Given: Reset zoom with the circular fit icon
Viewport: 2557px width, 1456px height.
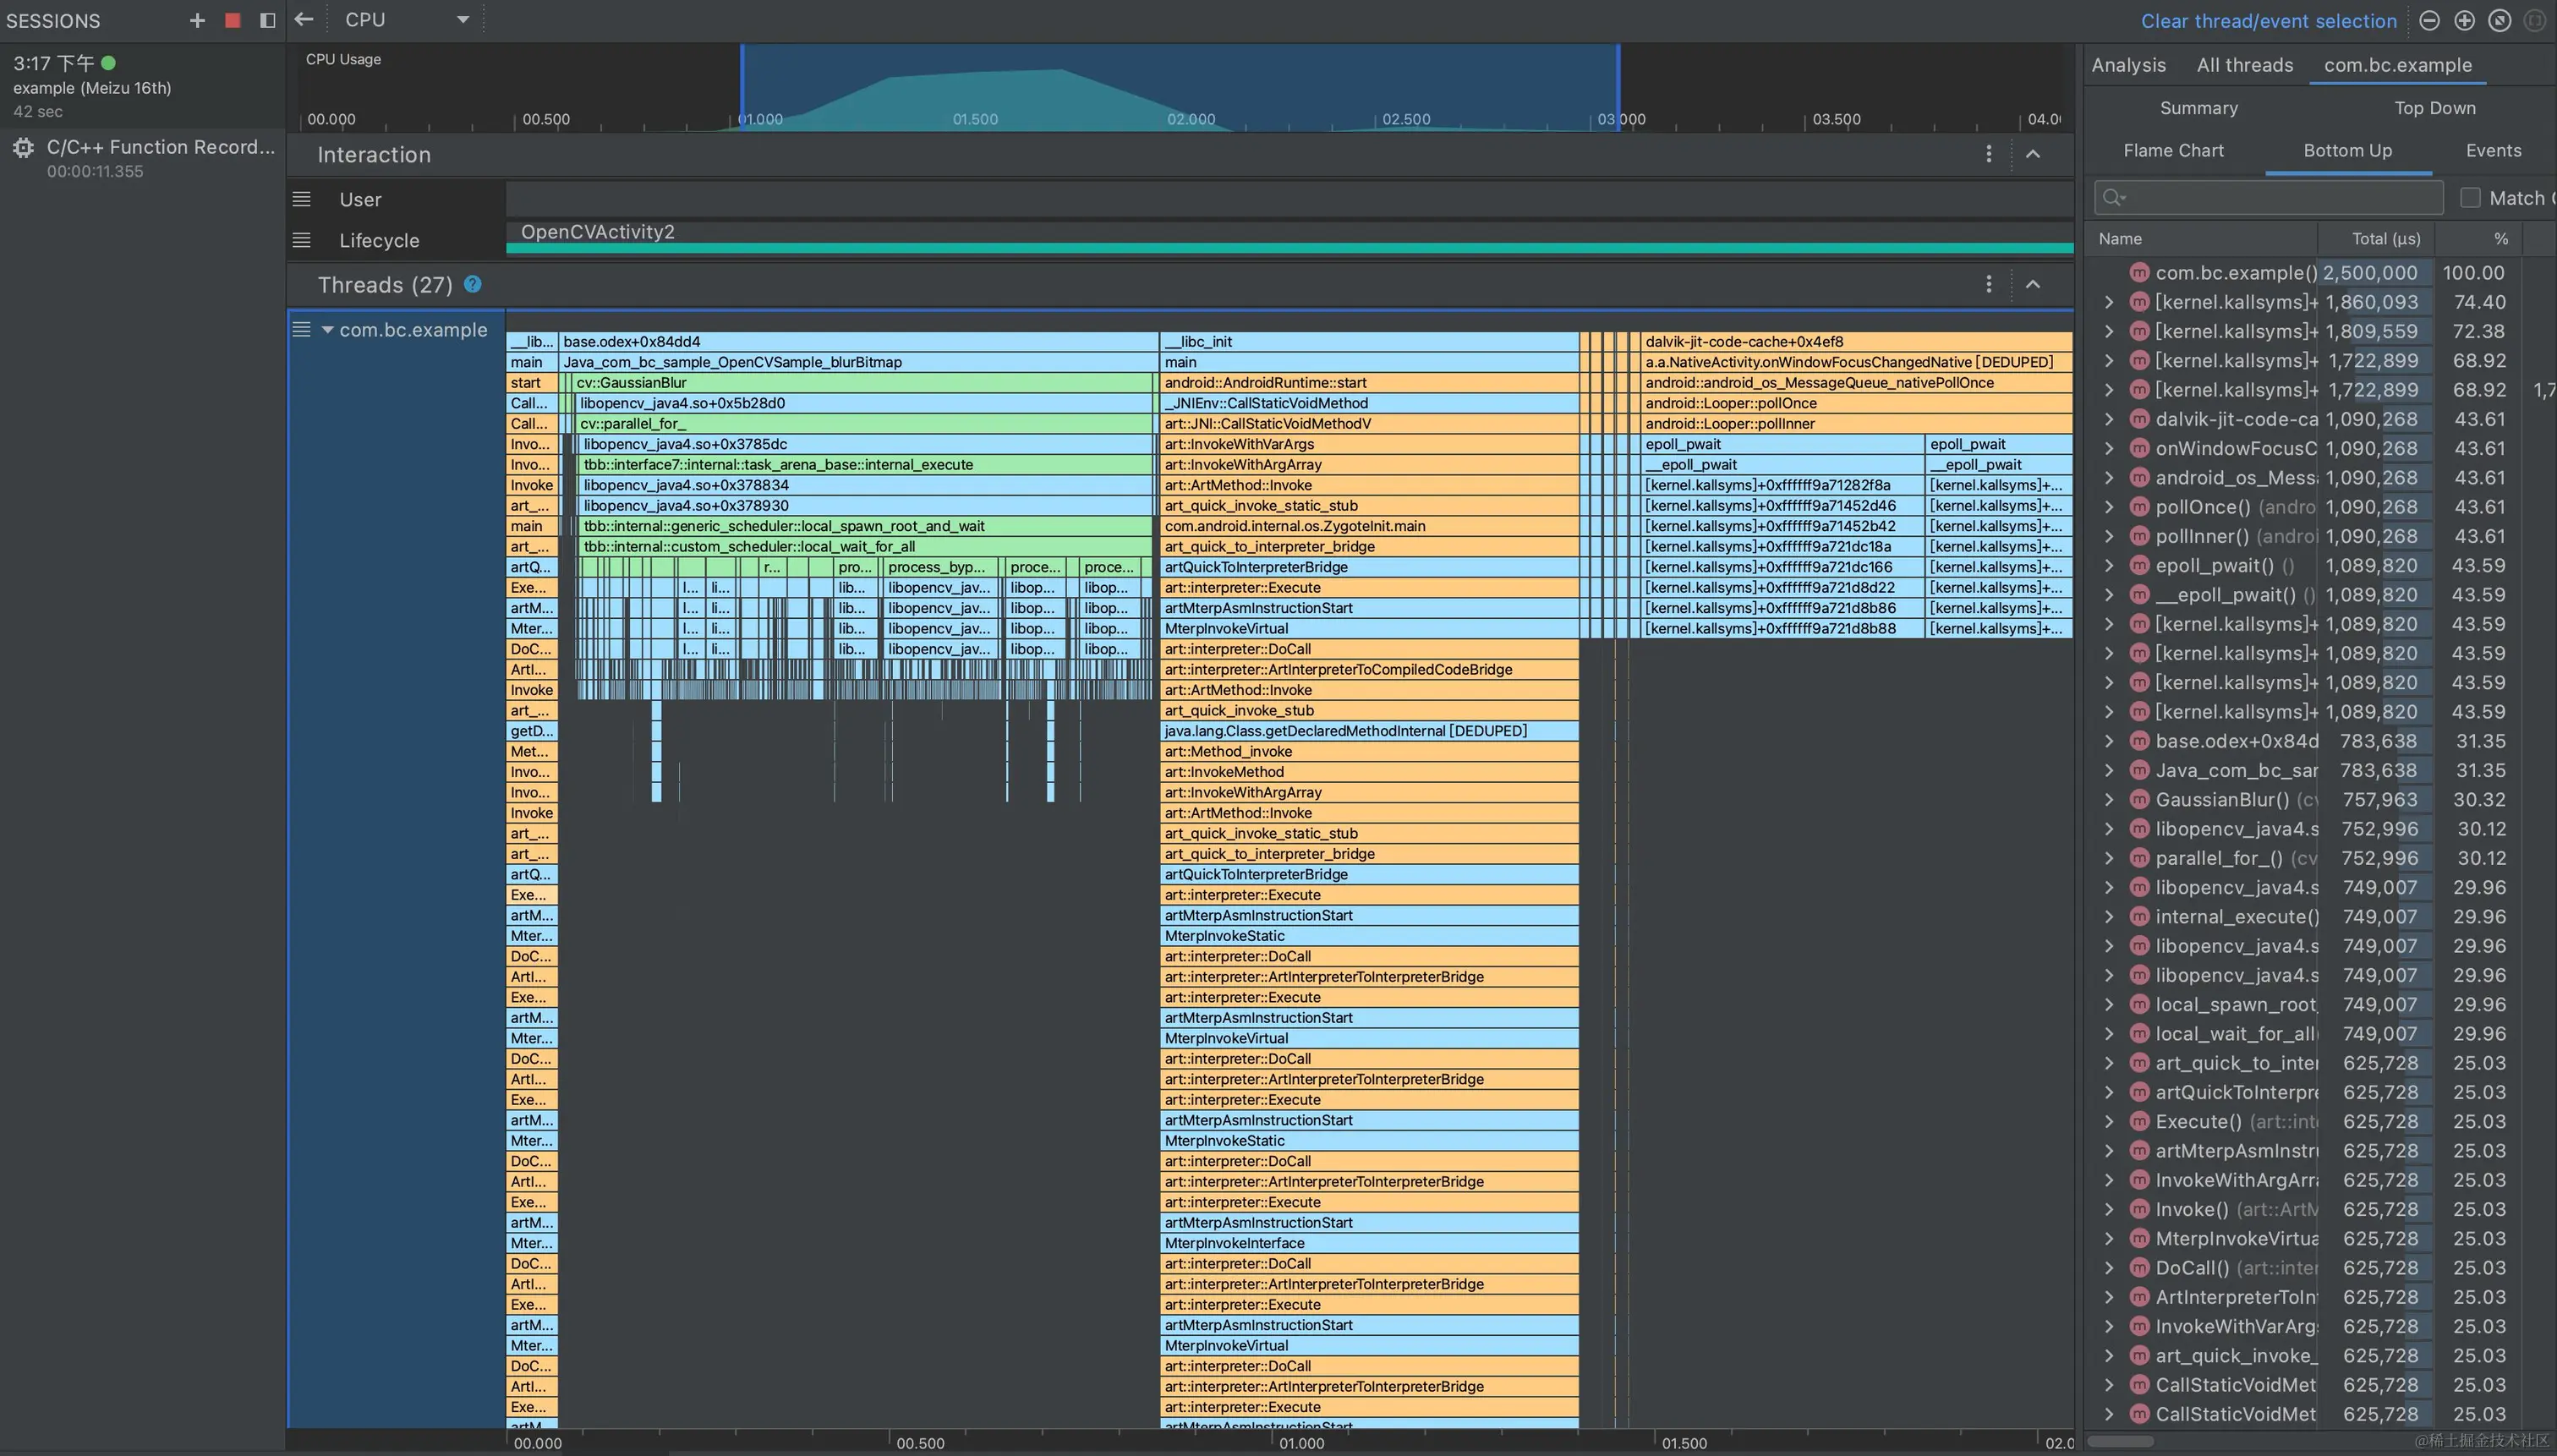Looking at the screenshot, I should pyautogui.click(x=2499, y=21).
